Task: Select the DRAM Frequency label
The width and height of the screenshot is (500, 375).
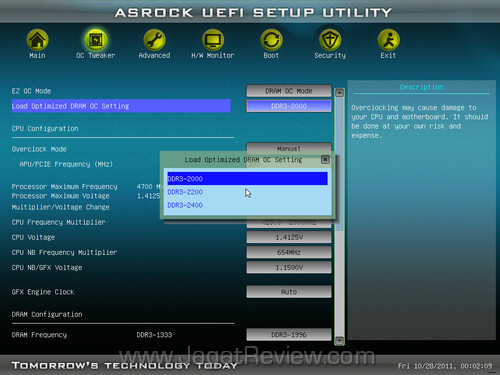Action: 39,335
